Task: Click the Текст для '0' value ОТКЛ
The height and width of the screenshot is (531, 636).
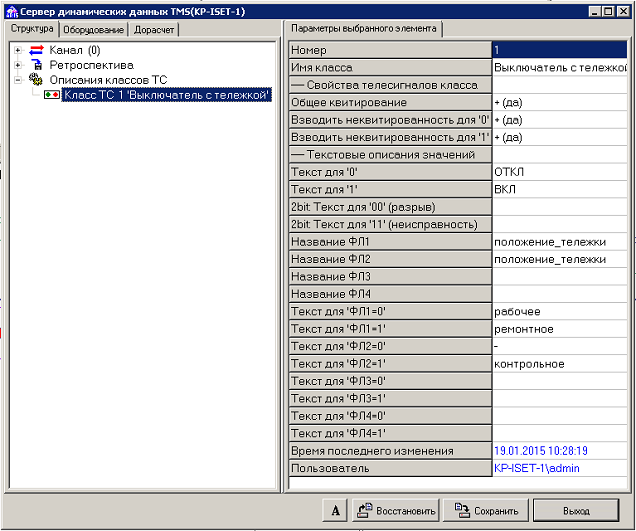Action: [x=559, y=171]
